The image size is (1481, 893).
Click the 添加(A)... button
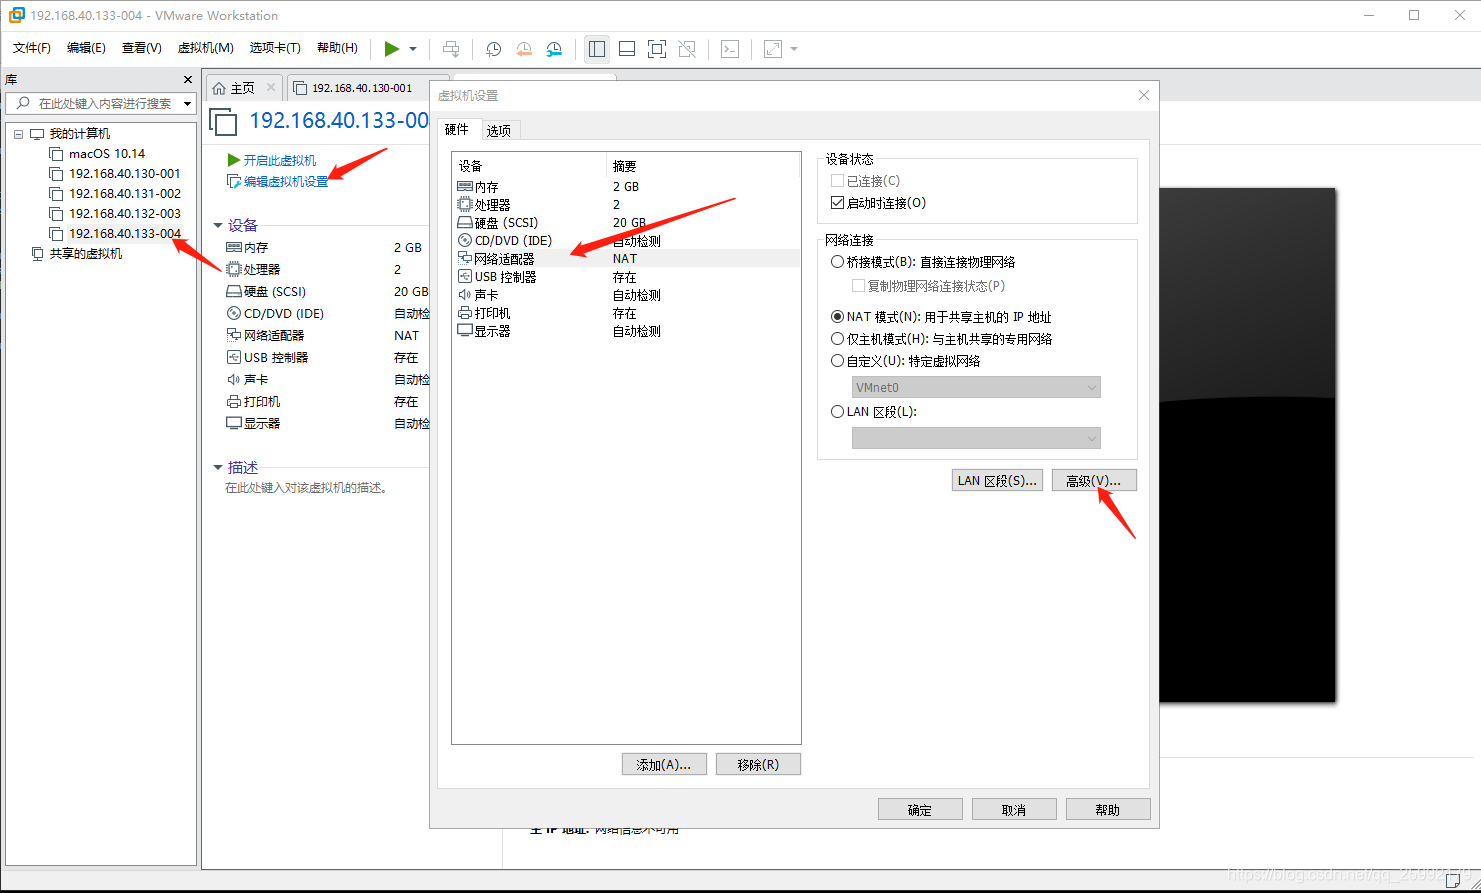664,764
